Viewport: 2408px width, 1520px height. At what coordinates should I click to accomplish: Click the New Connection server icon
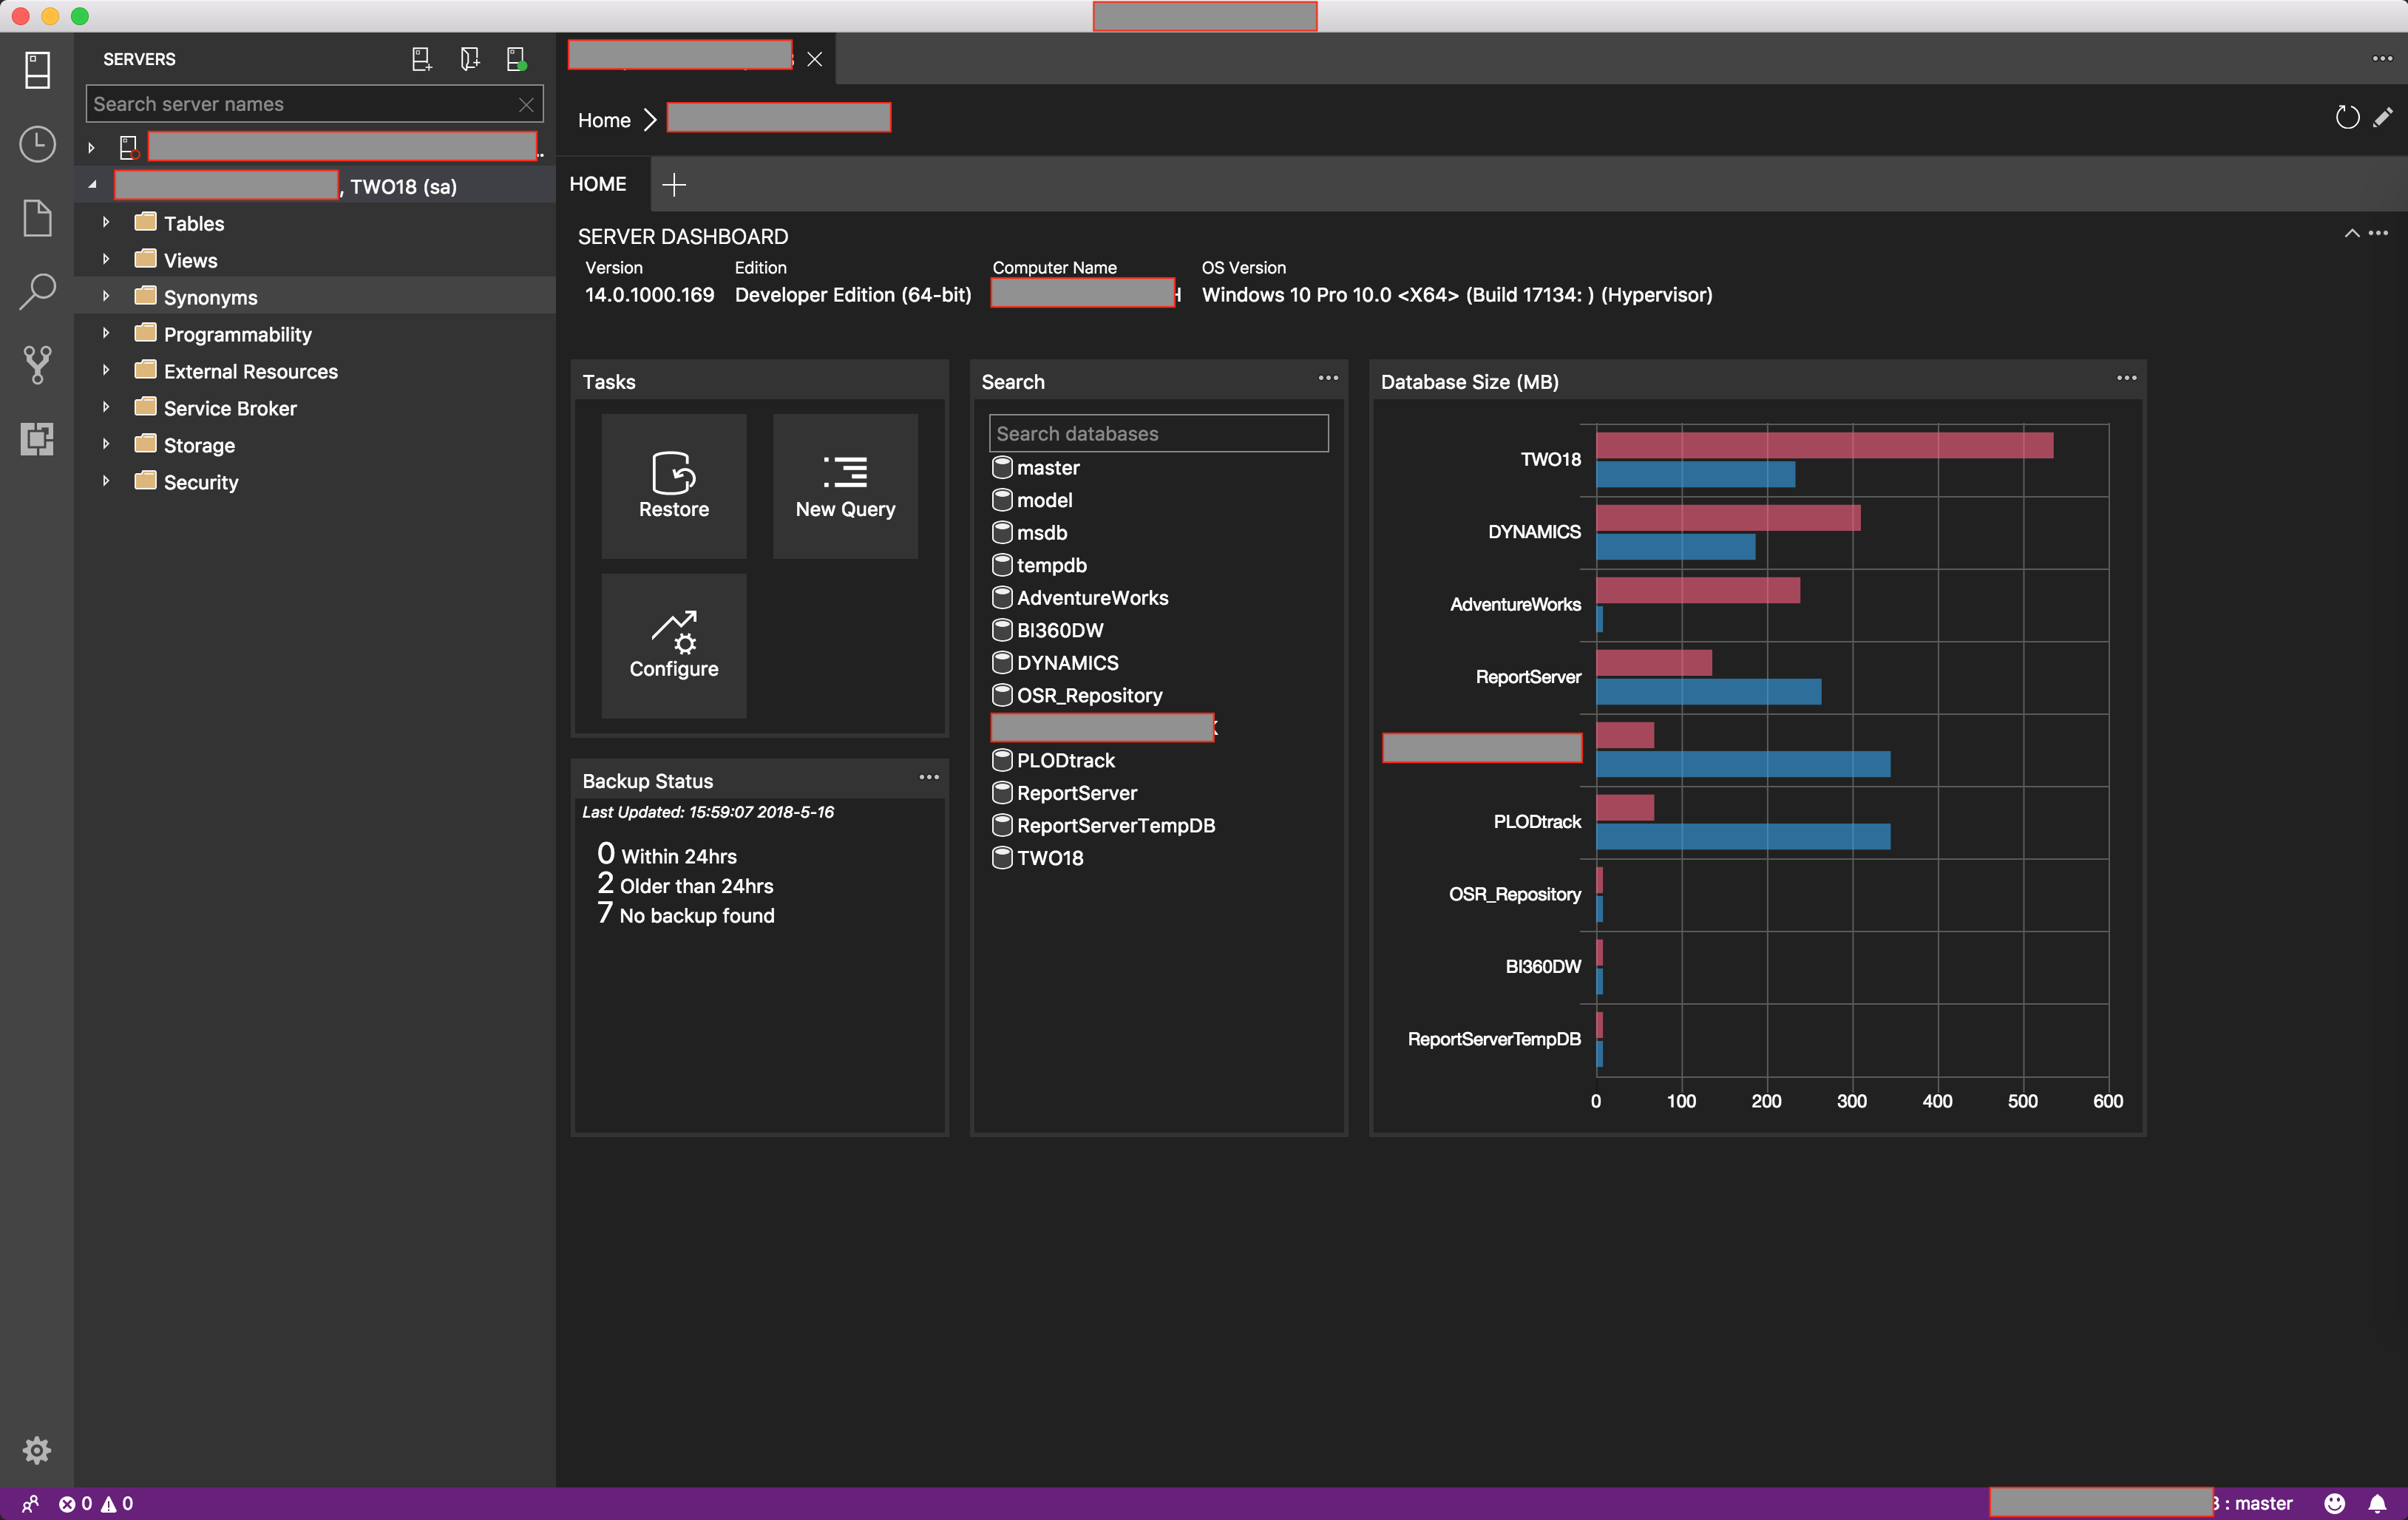(x=421, y=60)
